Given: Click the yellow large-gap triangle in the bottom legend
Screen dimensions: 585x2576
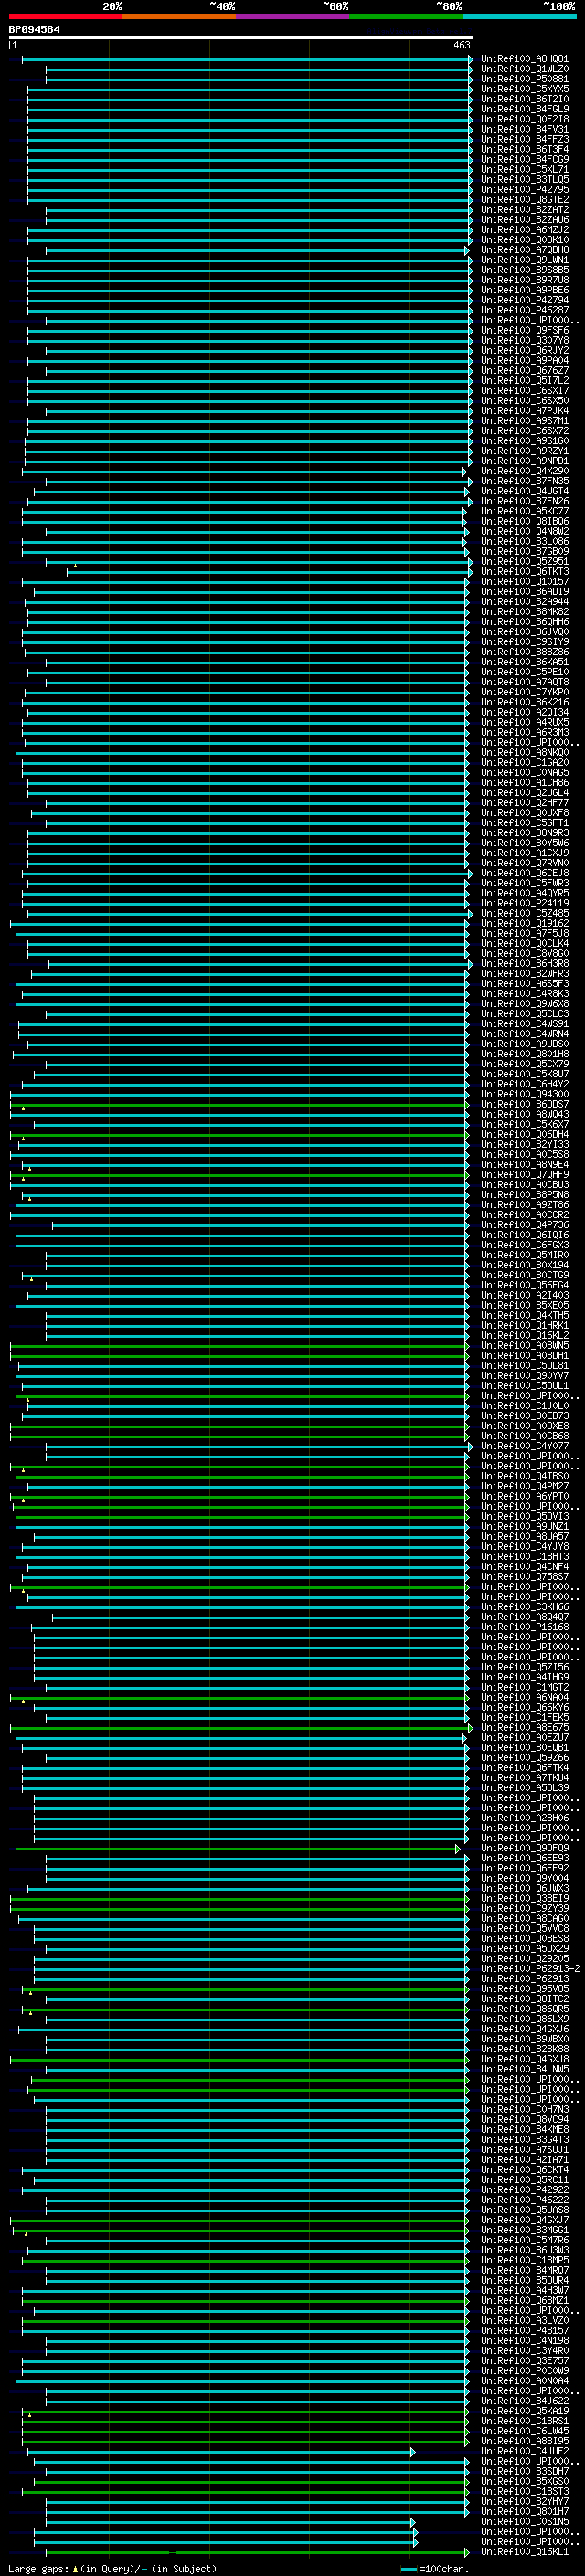Looking at the screenshot, I should click(75, 2568).
